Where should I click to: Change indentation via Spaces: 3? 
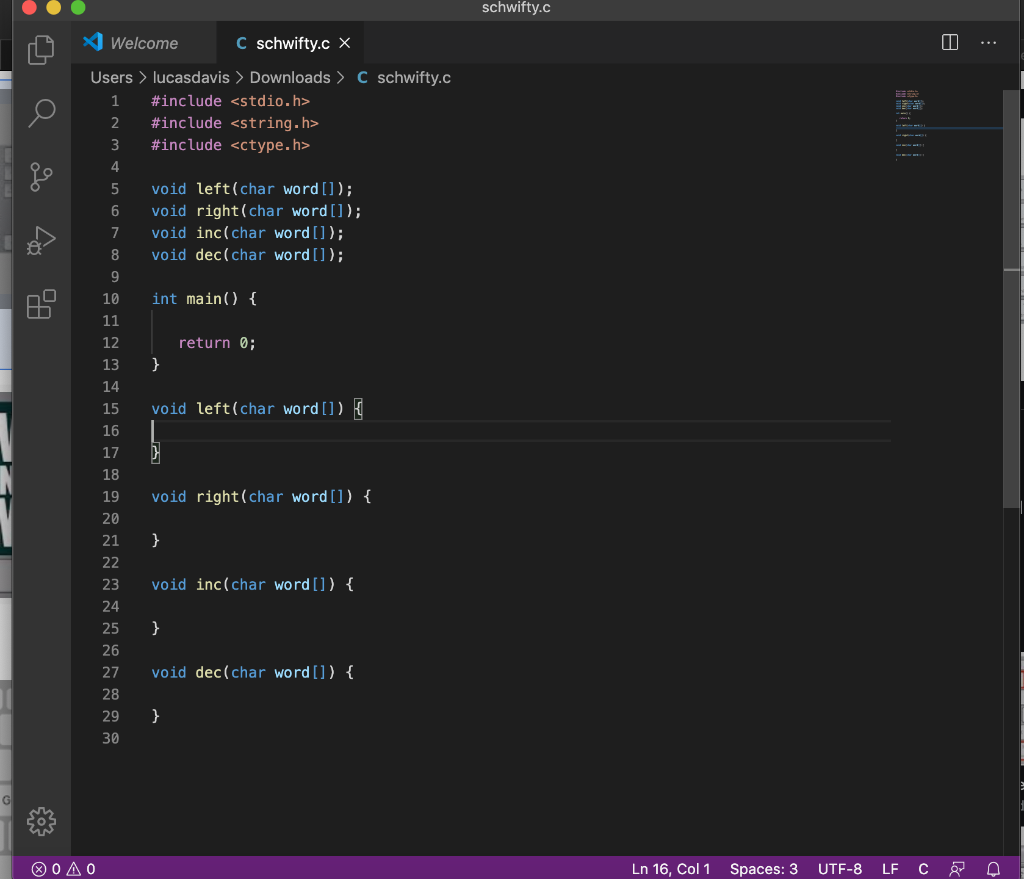763,868
